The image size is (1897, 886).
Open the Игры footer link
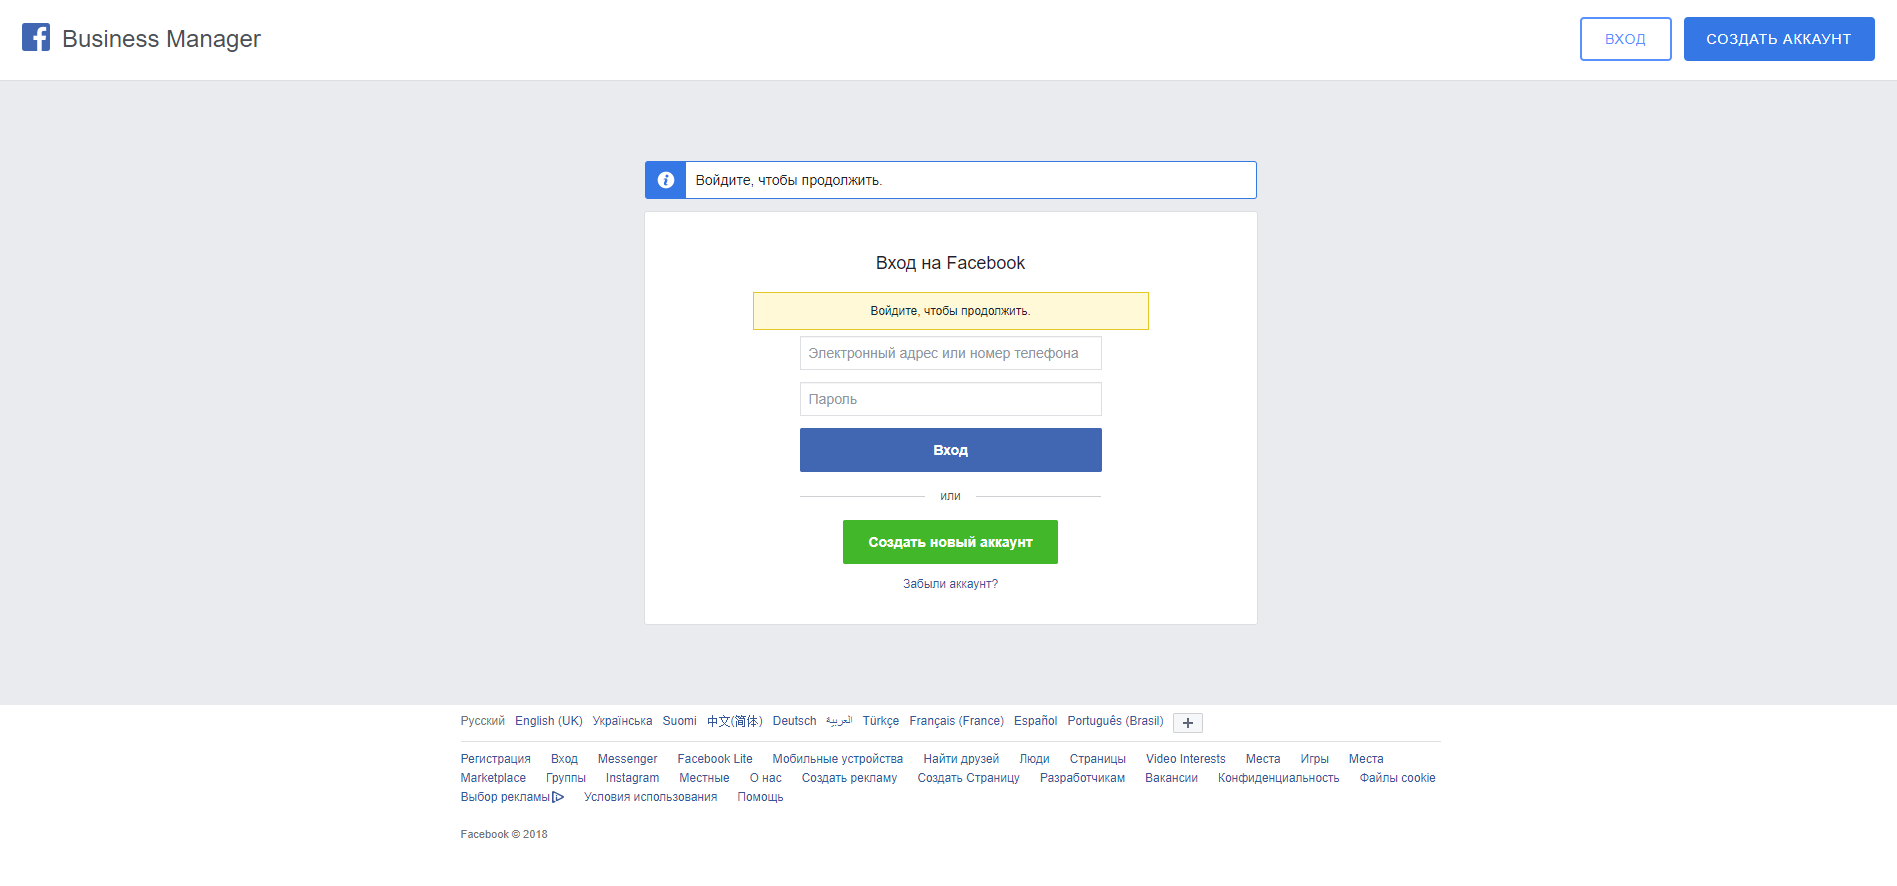pyautogui.click(x=1314, y=759)
